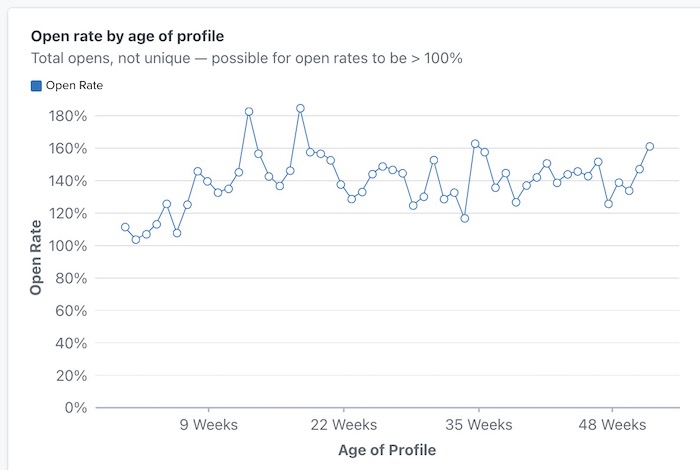The image size is (700, 470).
Task: Select the '9 Weeks' x-axis label
Action: [208, 425]
